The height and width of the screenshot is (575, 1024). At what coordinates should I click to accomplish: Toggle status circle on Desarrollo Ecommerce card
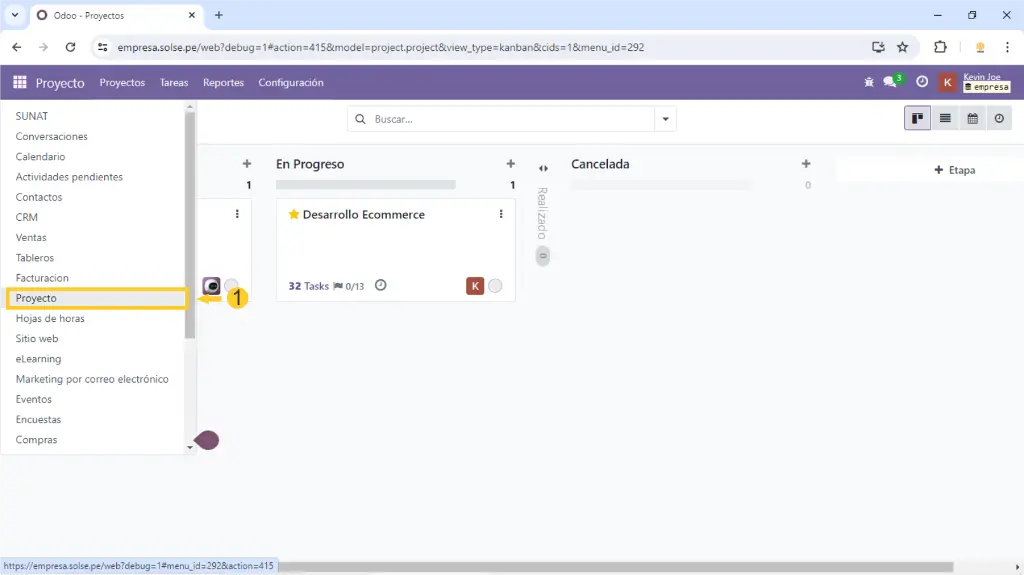tap(495, 286)
